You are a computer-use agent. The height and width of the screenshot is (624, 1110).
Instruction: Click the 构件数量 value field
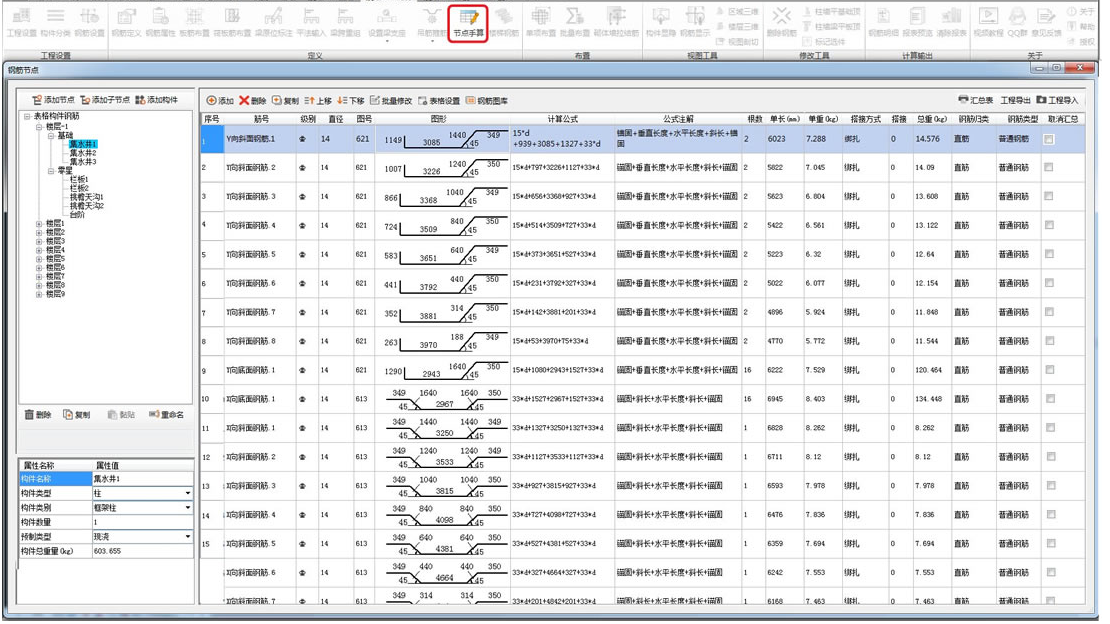pos(140,523)
